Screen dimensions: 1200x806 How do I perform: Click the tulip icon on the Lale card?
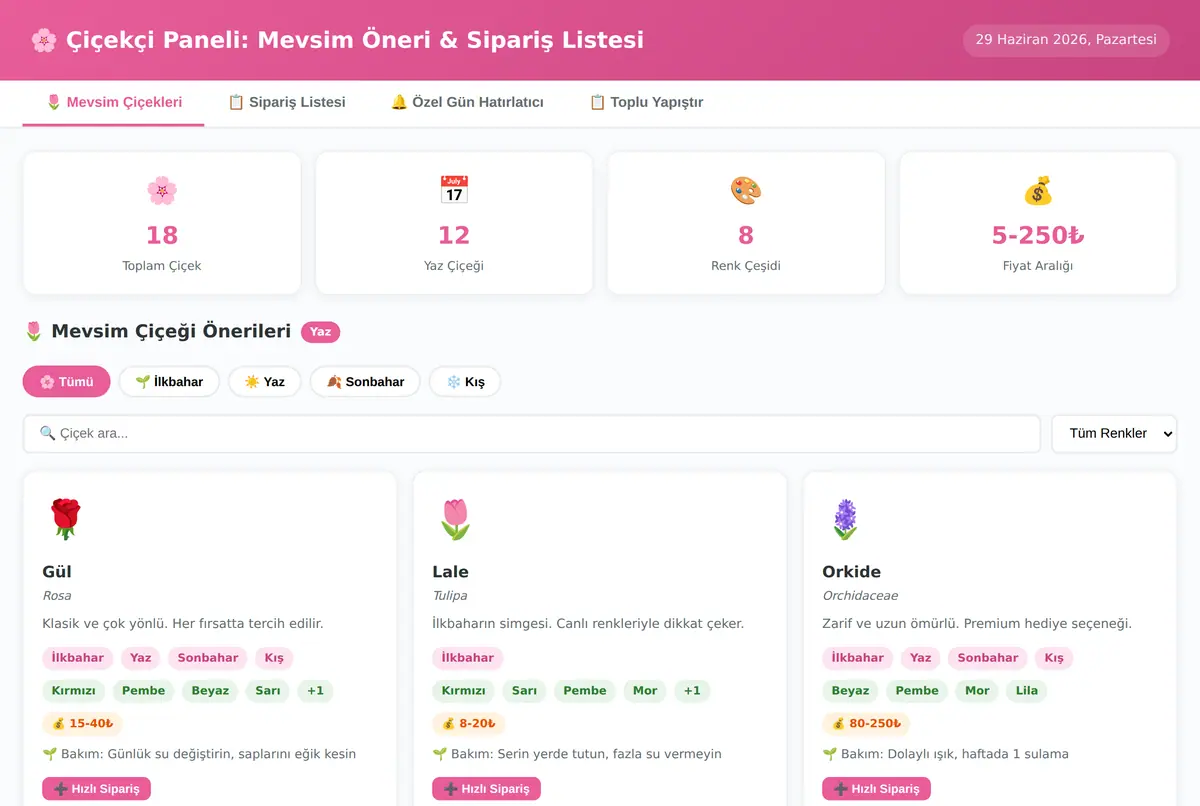coord(455,520)
